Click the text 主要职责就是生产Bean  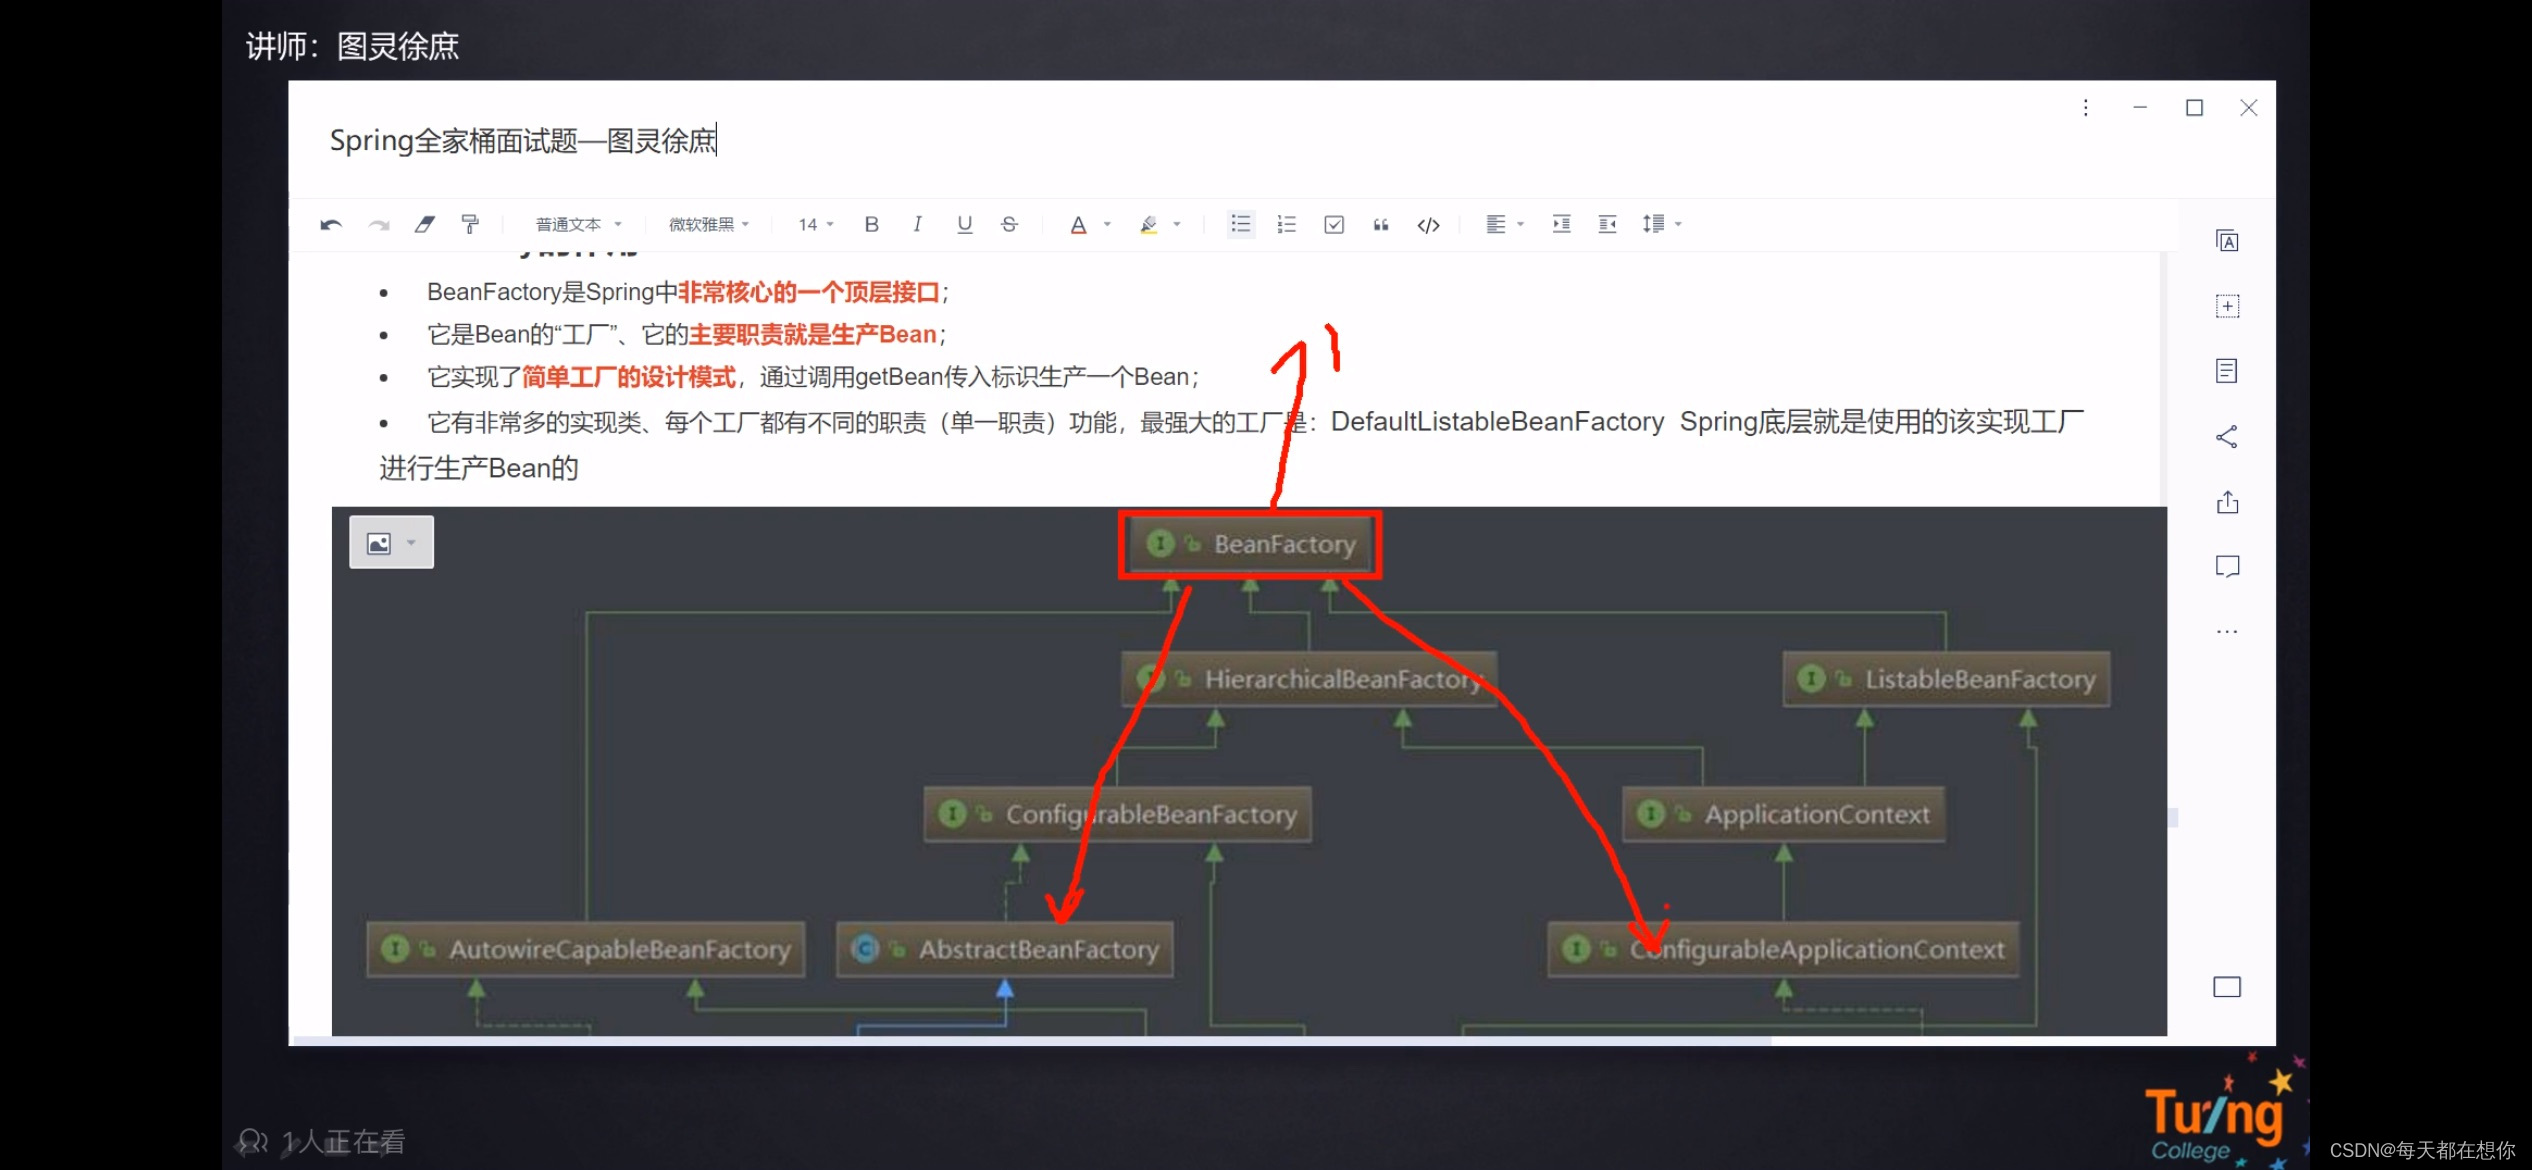812,334
